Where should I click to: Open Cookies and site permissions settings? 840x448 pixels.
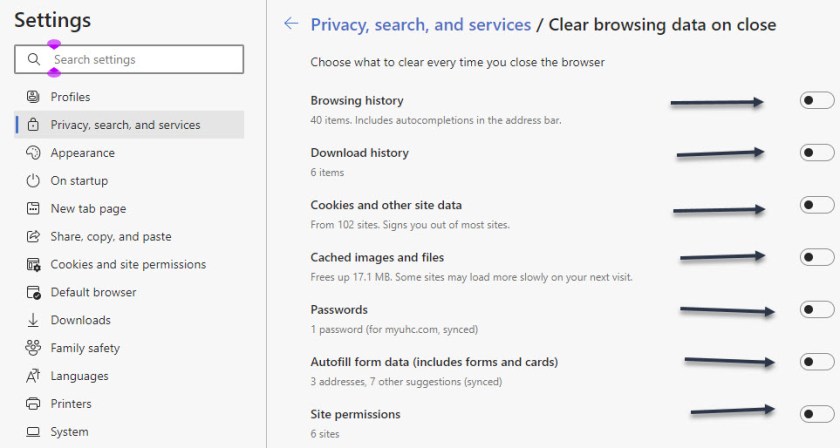[128, 265]
